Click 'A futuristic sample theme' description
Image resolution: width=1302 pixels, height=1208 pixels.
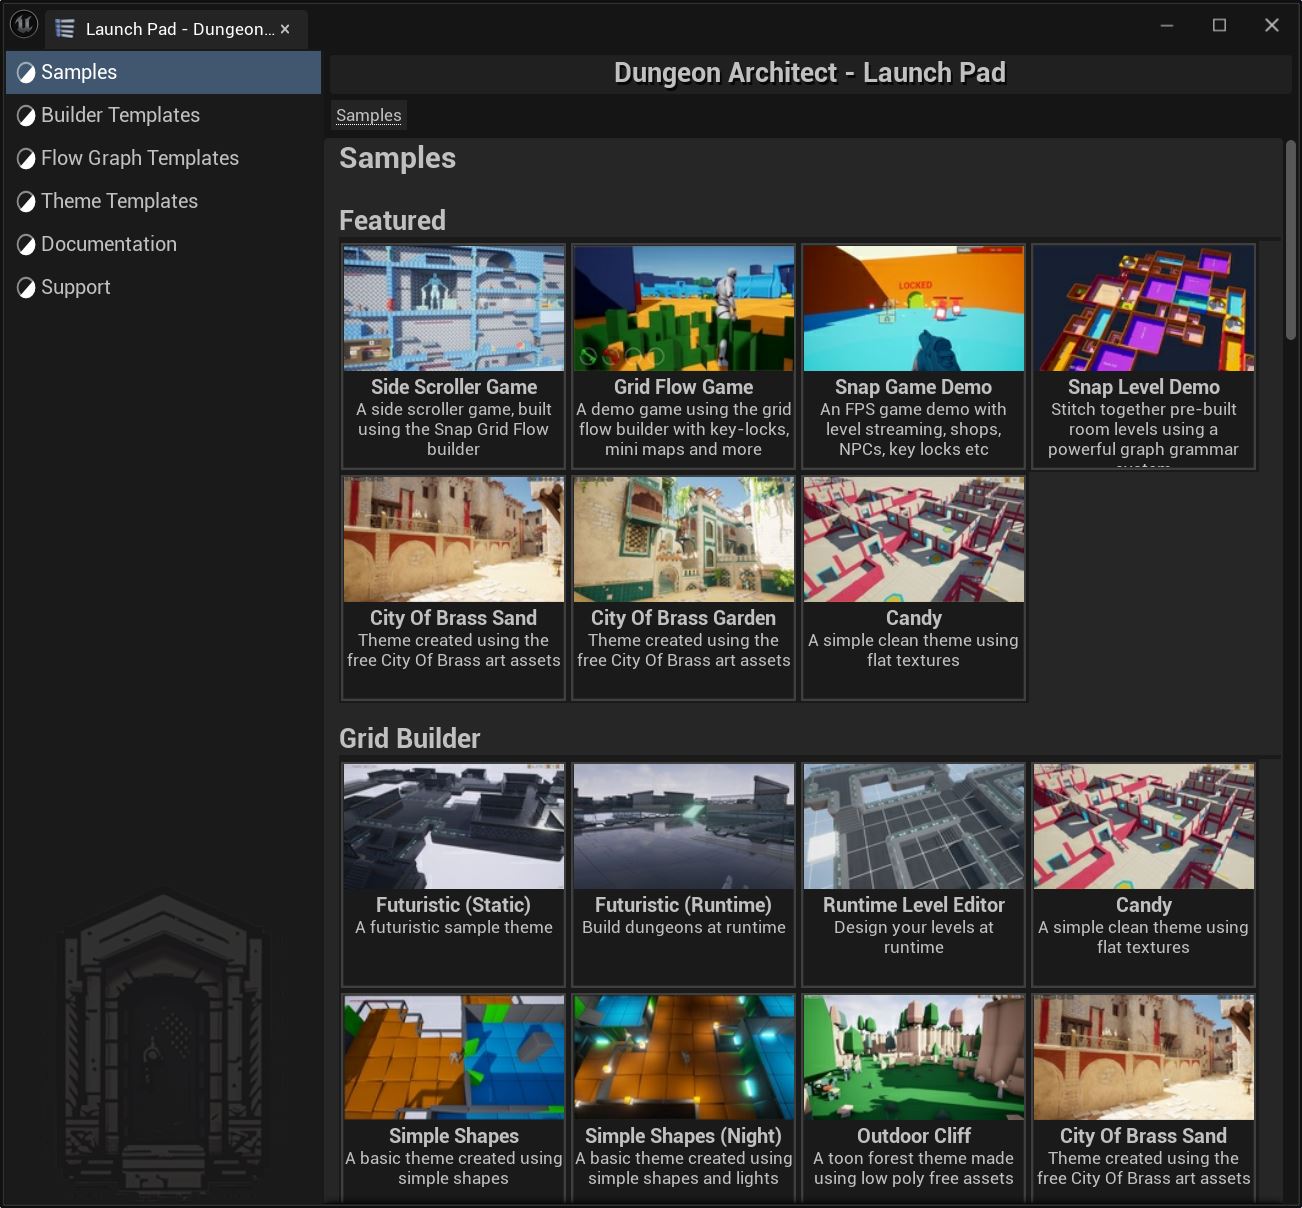coord(454,927)
